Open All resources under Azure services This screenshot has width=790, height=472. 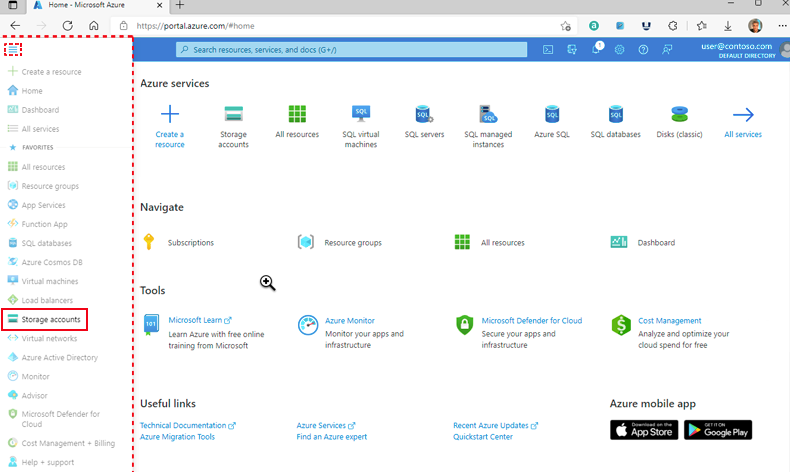(x=297, y=121)
